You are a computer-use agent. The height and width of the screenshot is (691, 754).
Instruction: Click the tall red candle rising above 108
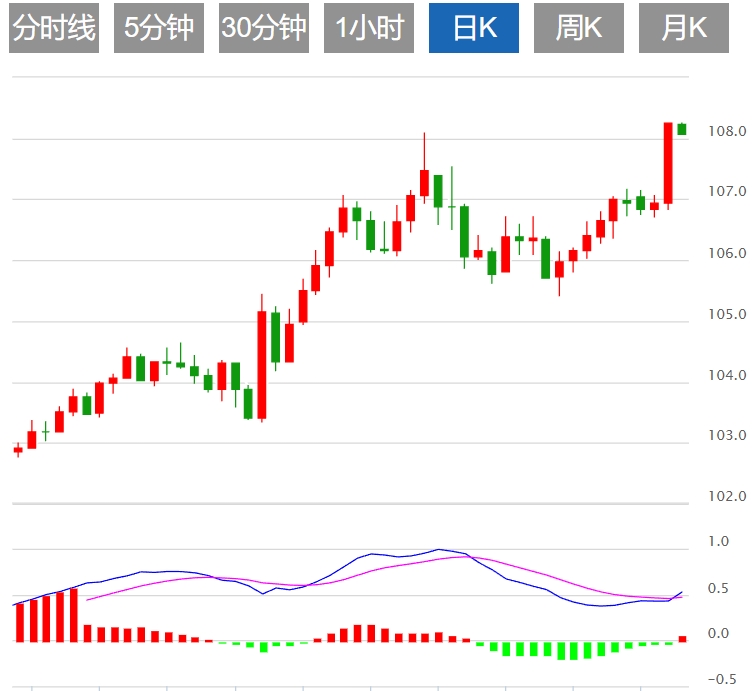pos(668,162)
